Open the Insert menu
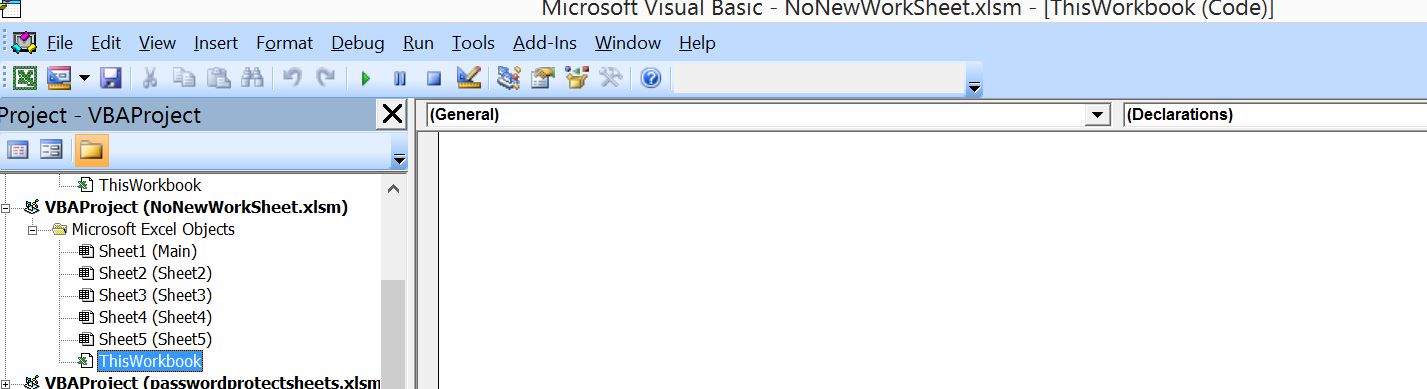 (x=216, y=43)
